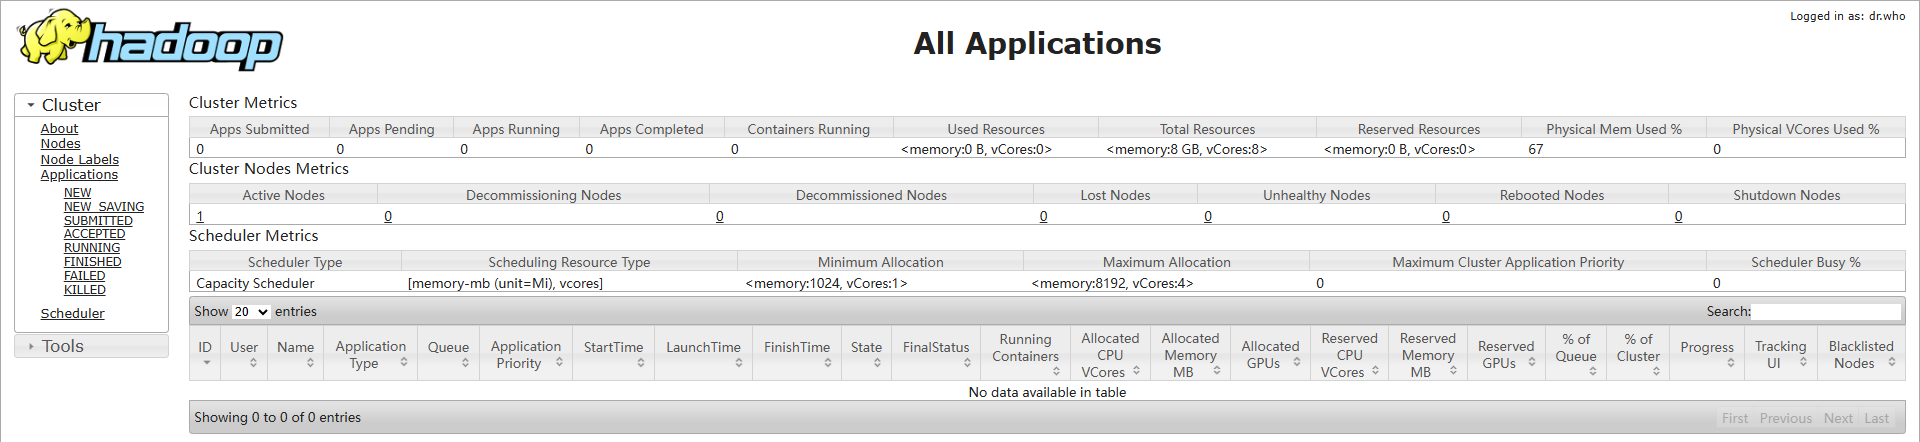Sort table by Running Containers column

point(1025,353)
